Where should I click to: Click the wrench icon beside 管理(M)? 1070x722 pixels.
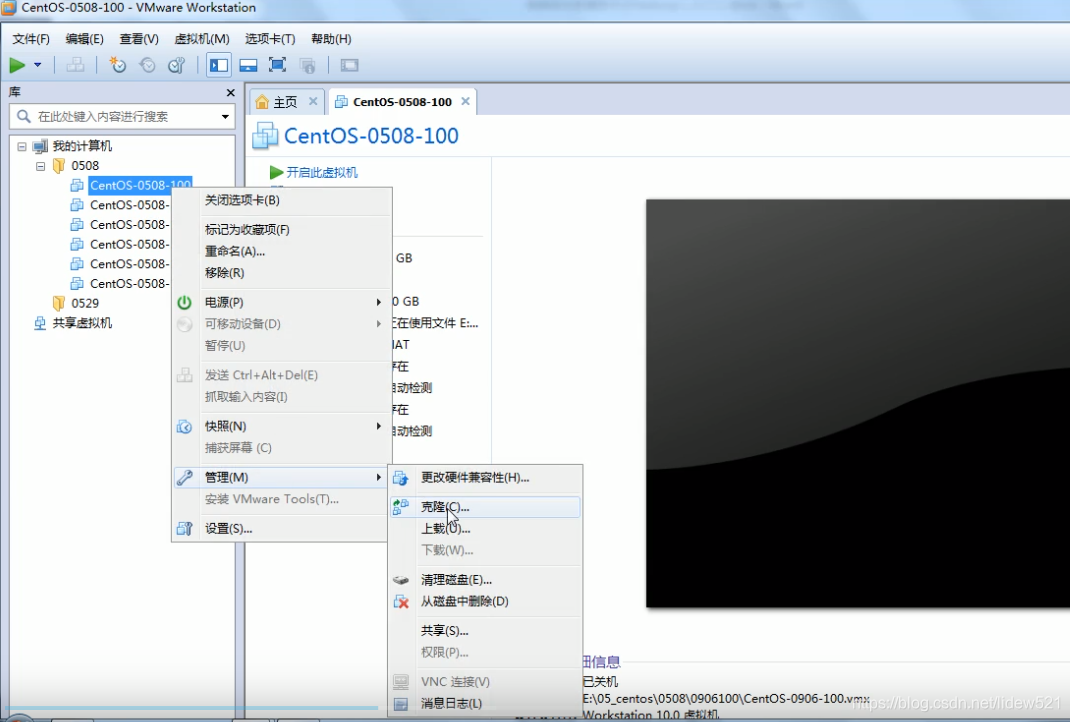tap(184, 477)
